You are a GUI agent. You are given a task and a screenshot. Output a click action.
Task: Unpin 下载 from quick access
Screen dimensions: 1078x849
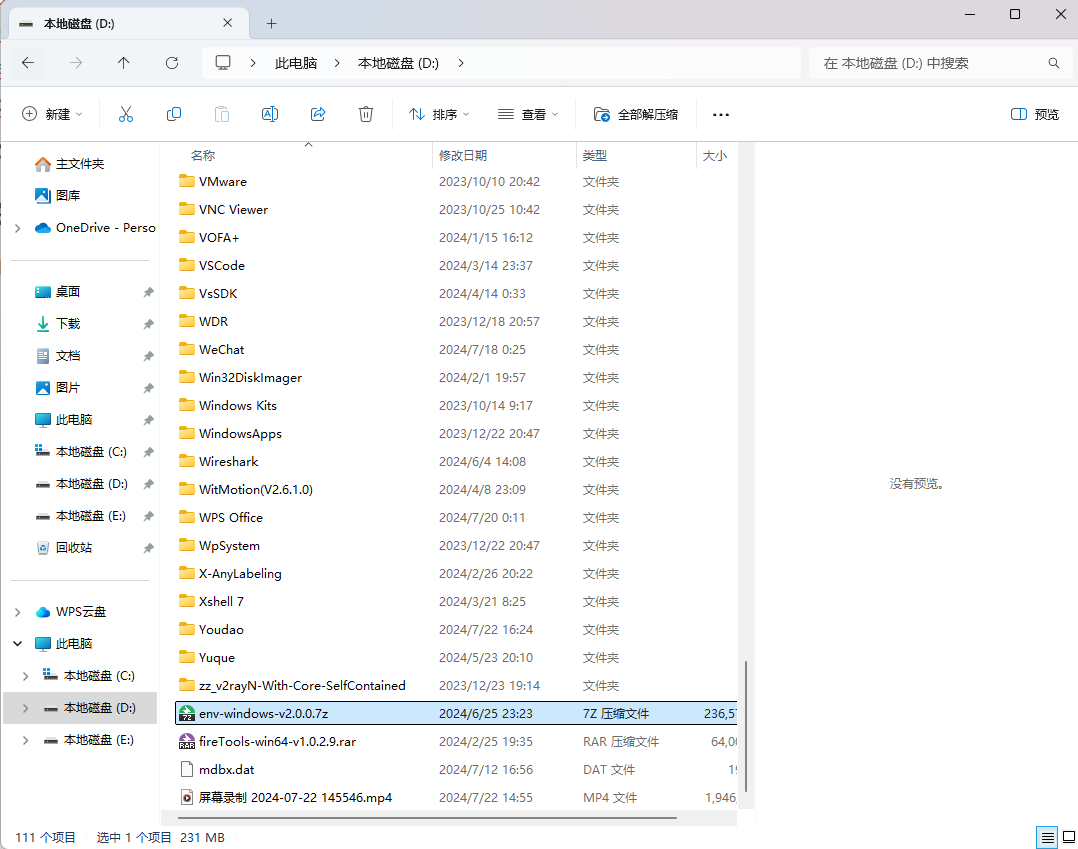[148, 324]
